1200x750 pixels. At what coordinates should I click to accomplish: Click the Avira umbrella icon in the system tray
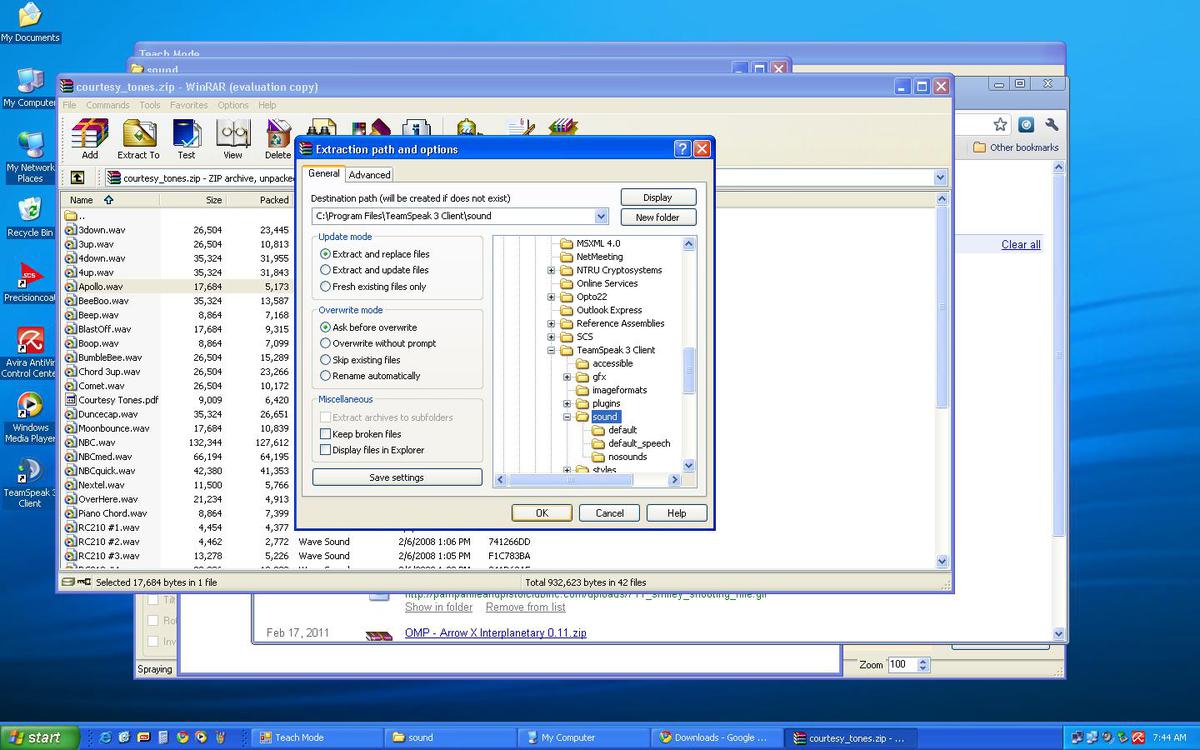pos(1137,737)
